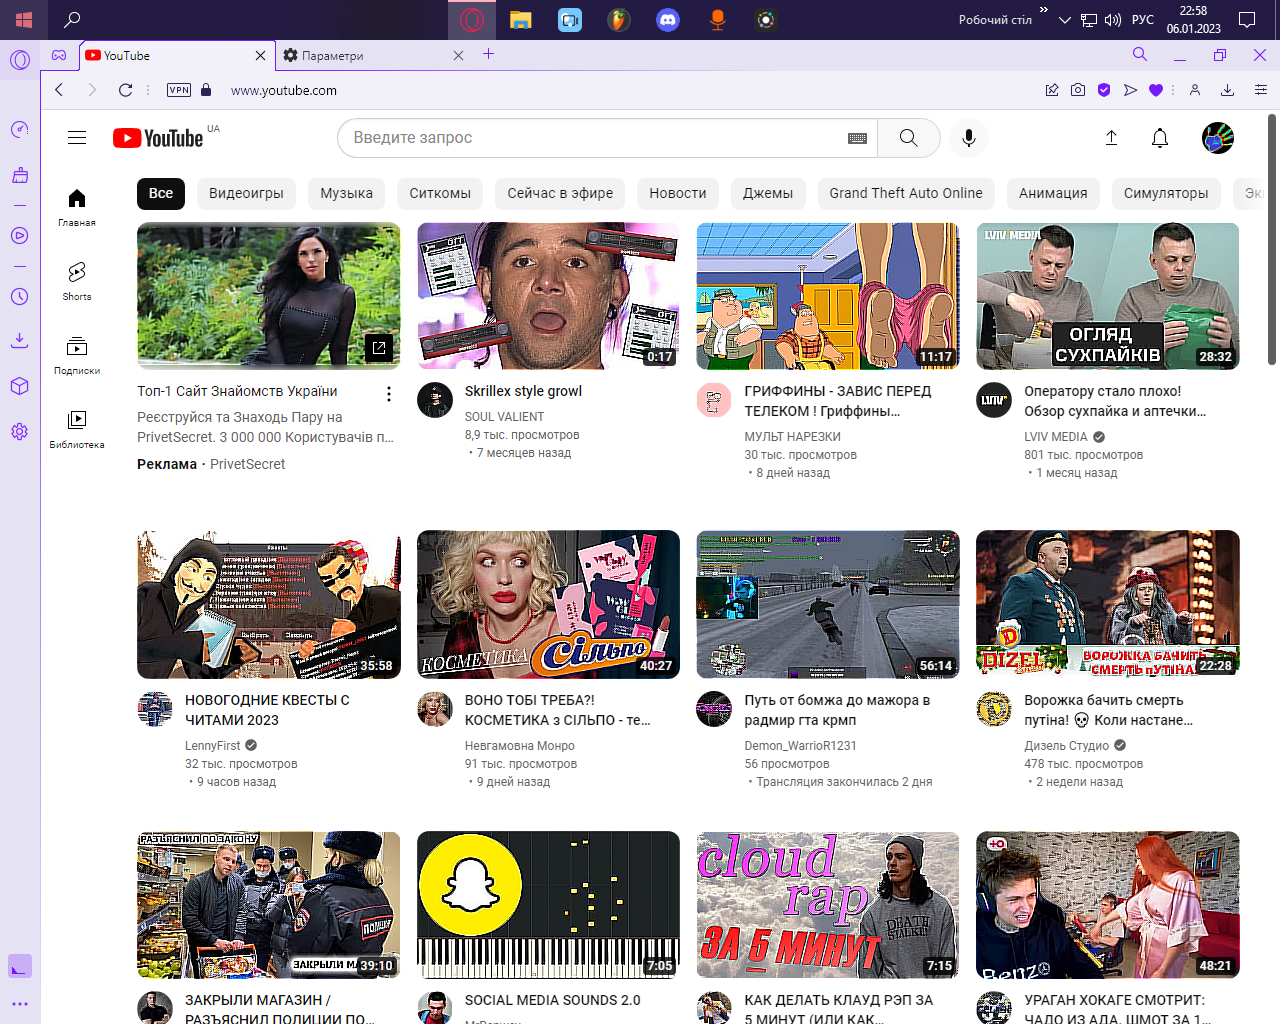Open three-dot menu on the PrivetSecret ad
1280x1024 pixels.
click(389, 394)
